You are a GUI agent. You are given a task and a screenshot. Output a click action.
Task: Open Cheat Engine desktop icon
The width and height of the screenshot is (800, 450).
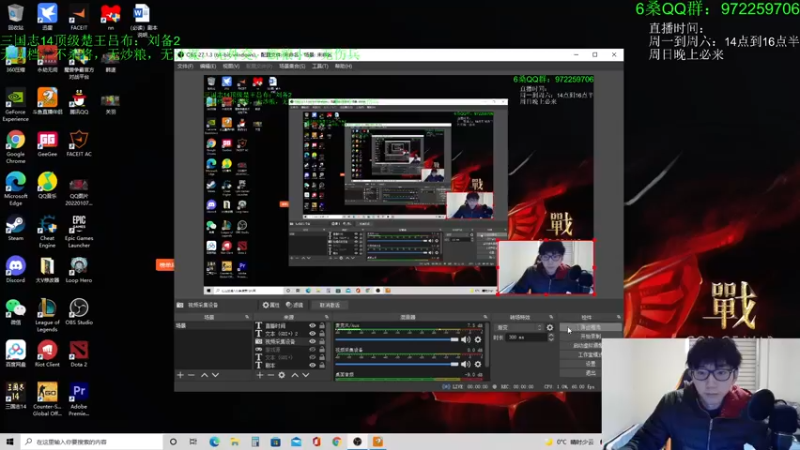point(47,231)
